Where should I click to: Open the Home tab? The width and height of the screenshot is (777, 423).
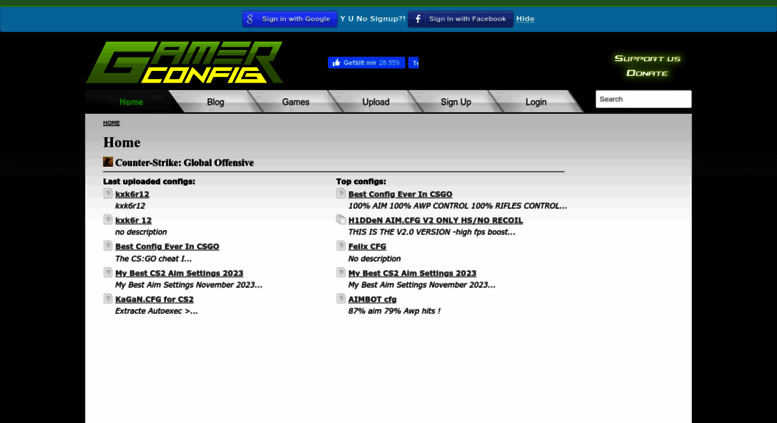pyautogui.click(x=131, y=102)
